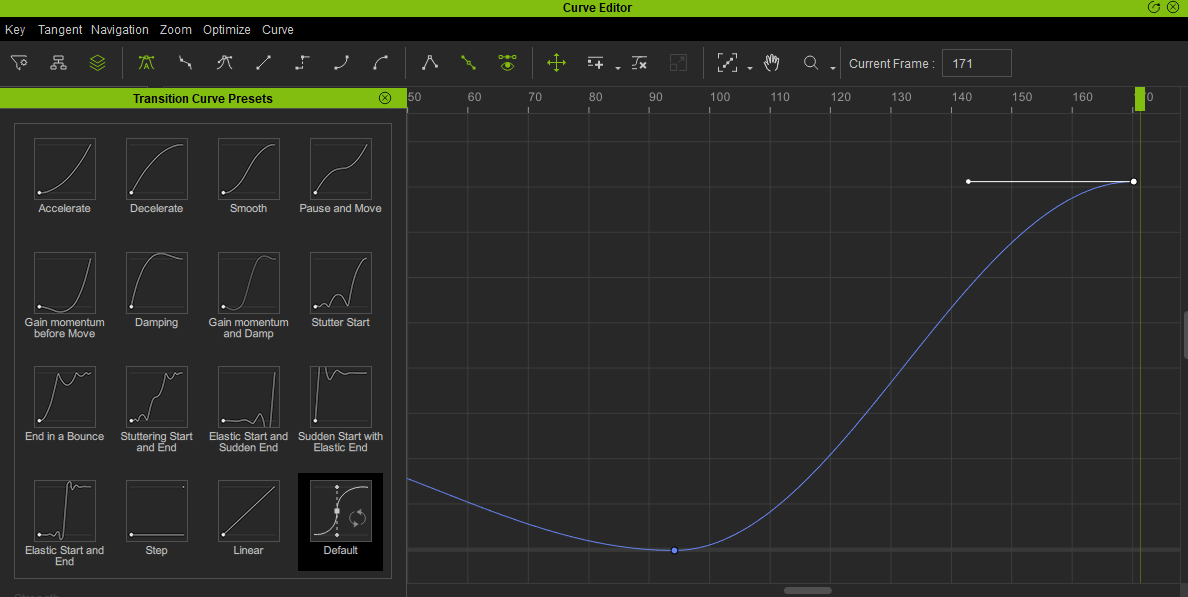The image size is (1188, 597).
Task: Click the Current Frame input field
Action: [x=976, y=63]
